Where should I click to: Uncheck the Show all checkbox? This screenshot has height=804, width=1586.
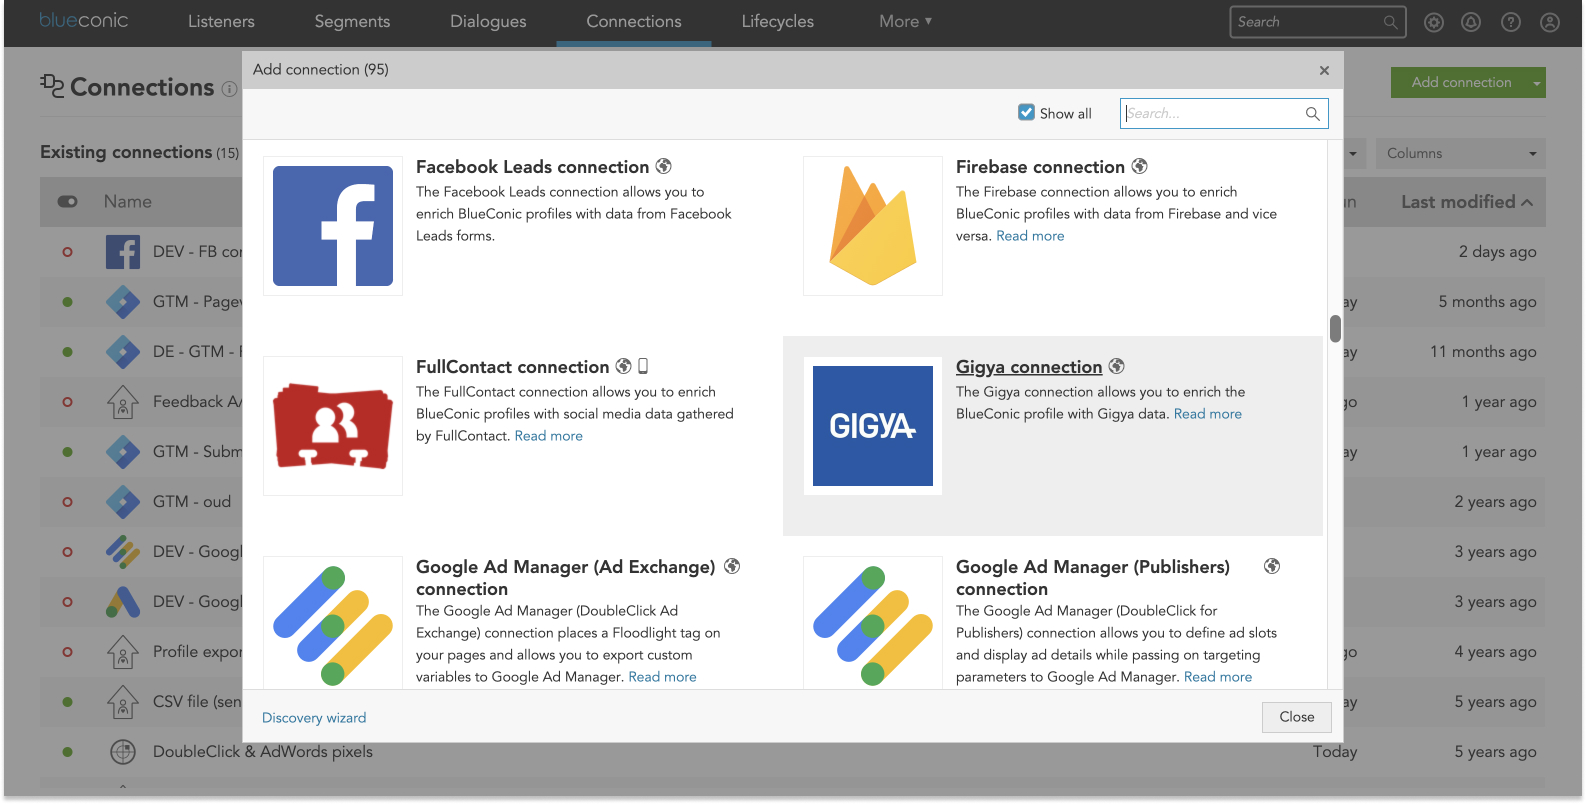[x=1026, y=112]
